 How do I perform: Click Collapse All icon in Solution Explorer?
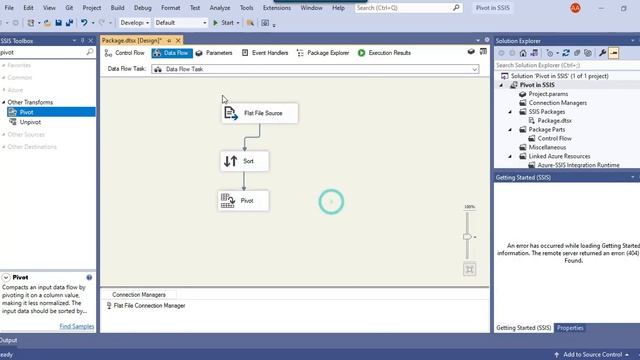pos(577,53)
